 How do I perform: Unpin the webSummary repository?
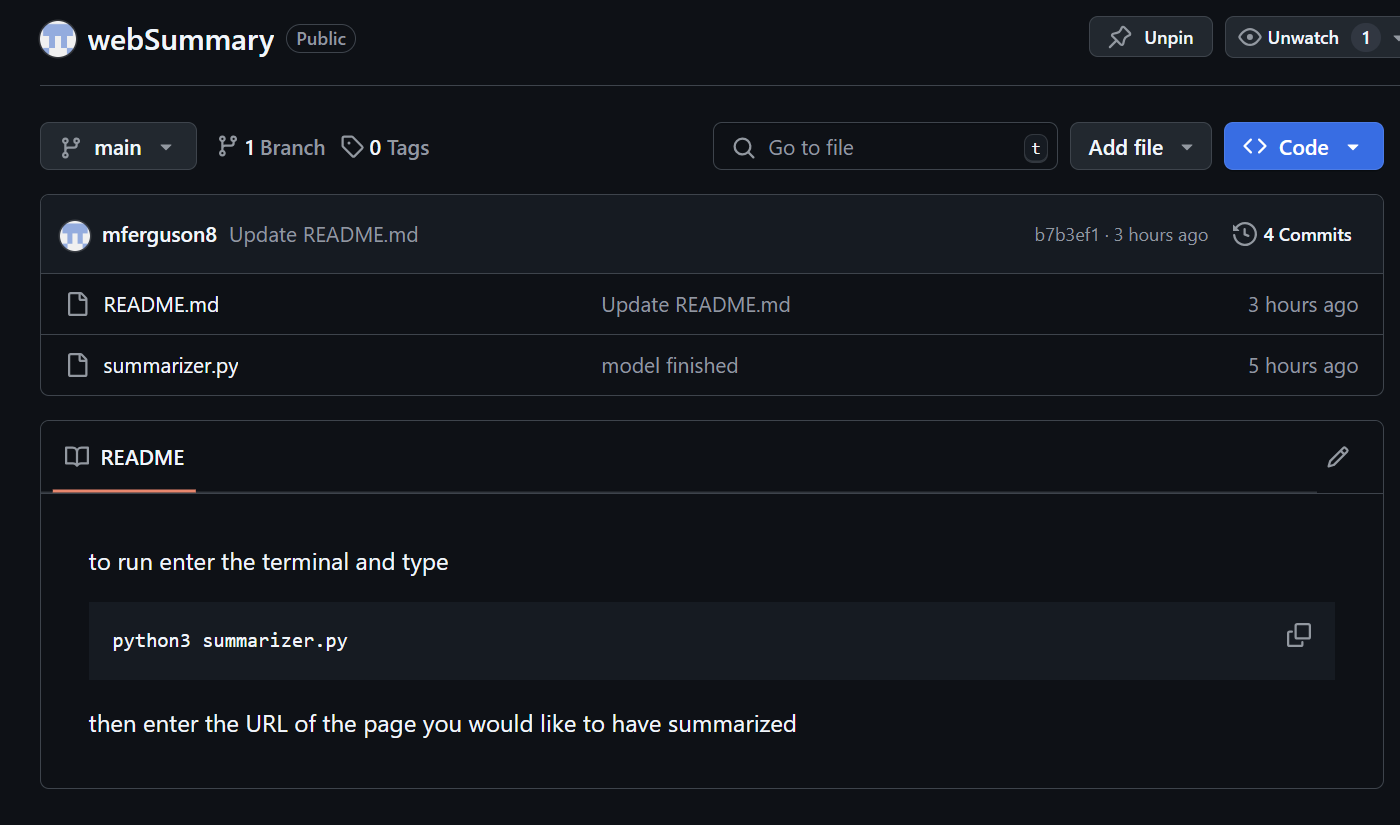pos(1150,38)
